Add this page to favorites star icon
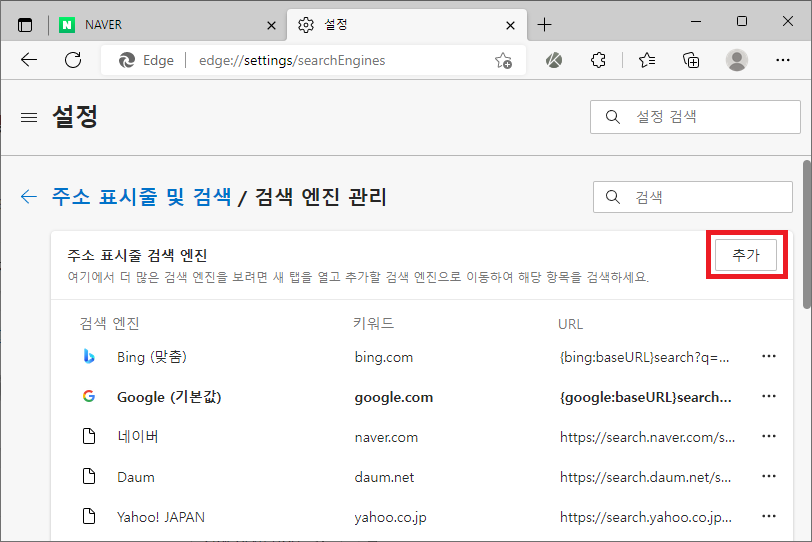Viewport: 812px width, 542px height. pos(503,61)
